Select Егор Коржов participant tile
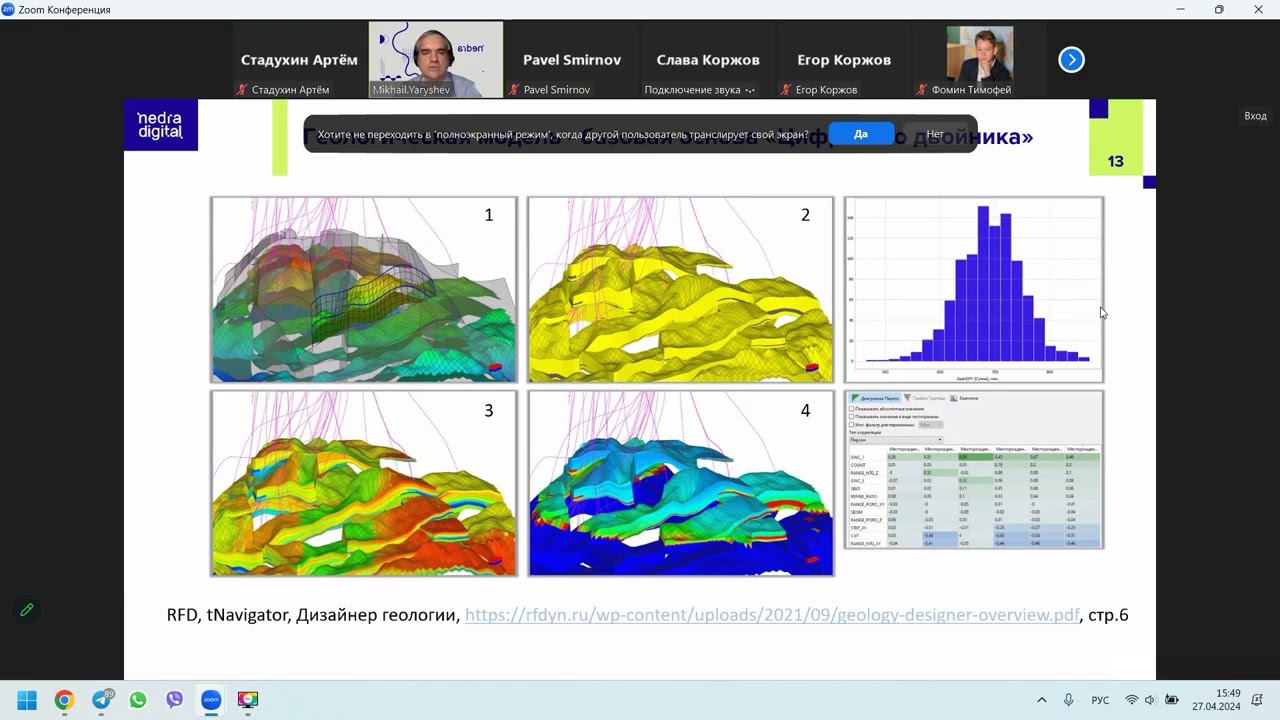The height and width of the screenshot is (720, 1280). click(844, 60)
